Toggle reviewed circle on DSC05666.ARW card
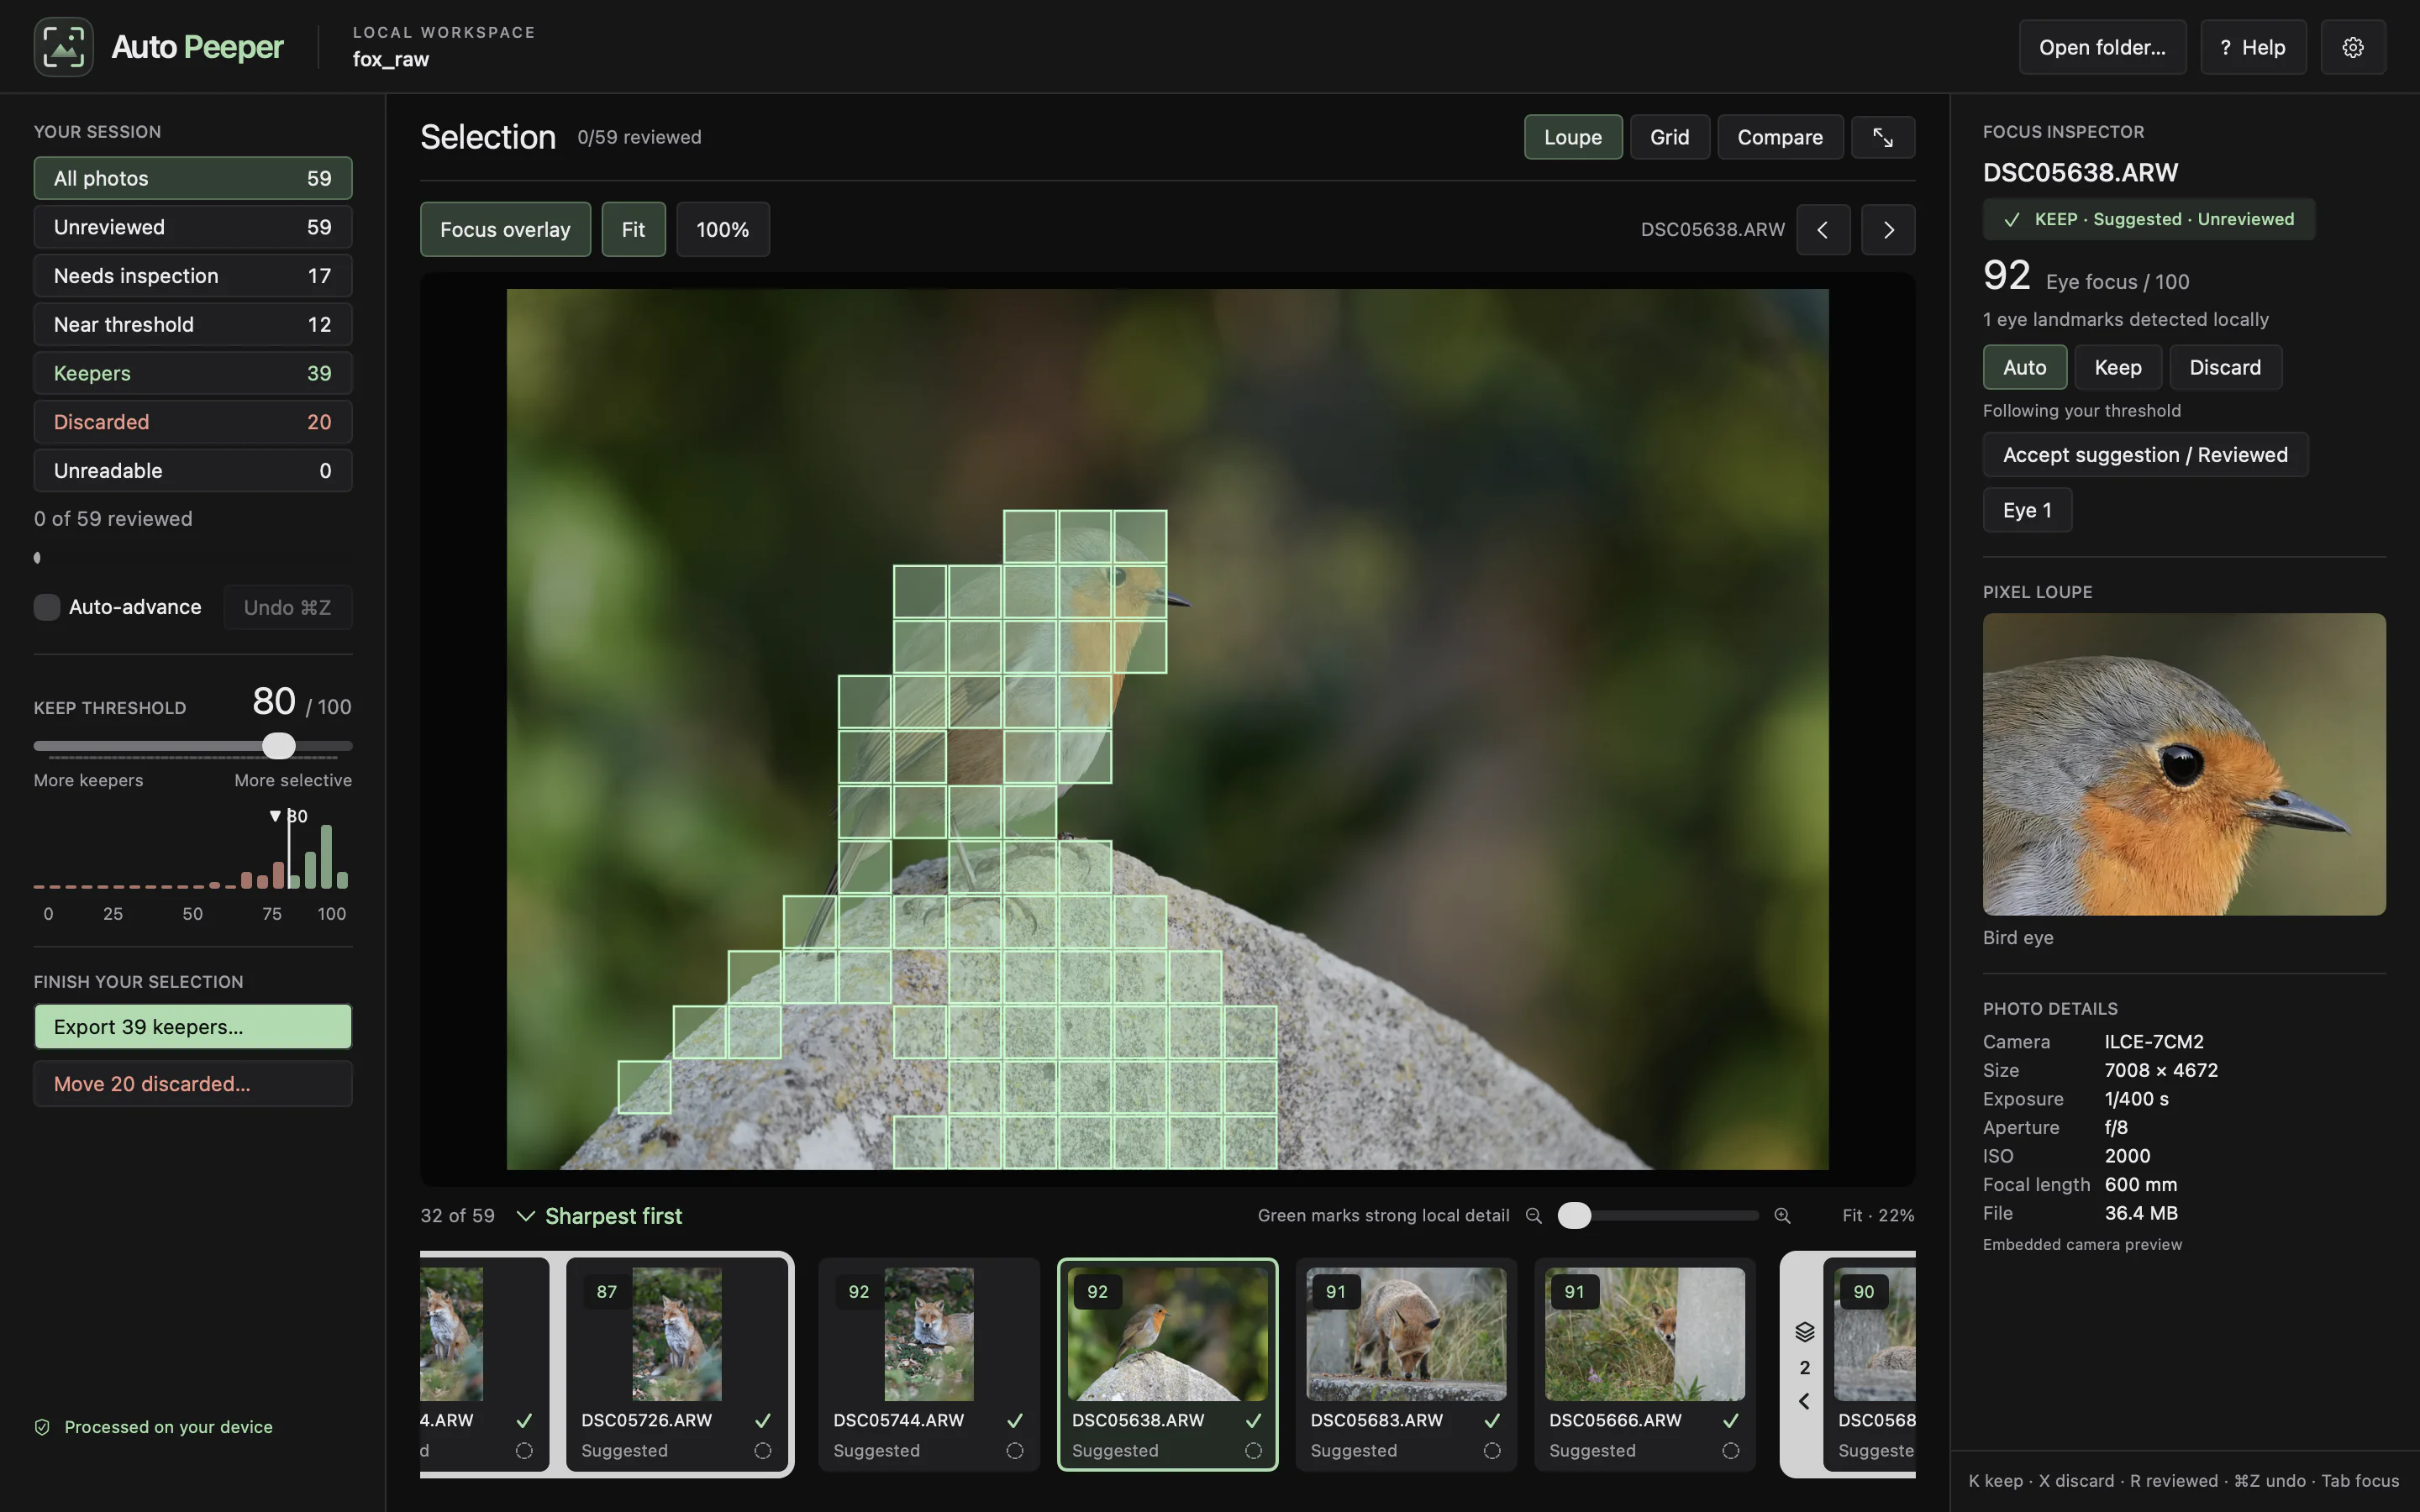Viewport: 2420px width, 1512px height. click(x=1730, y=1450)
